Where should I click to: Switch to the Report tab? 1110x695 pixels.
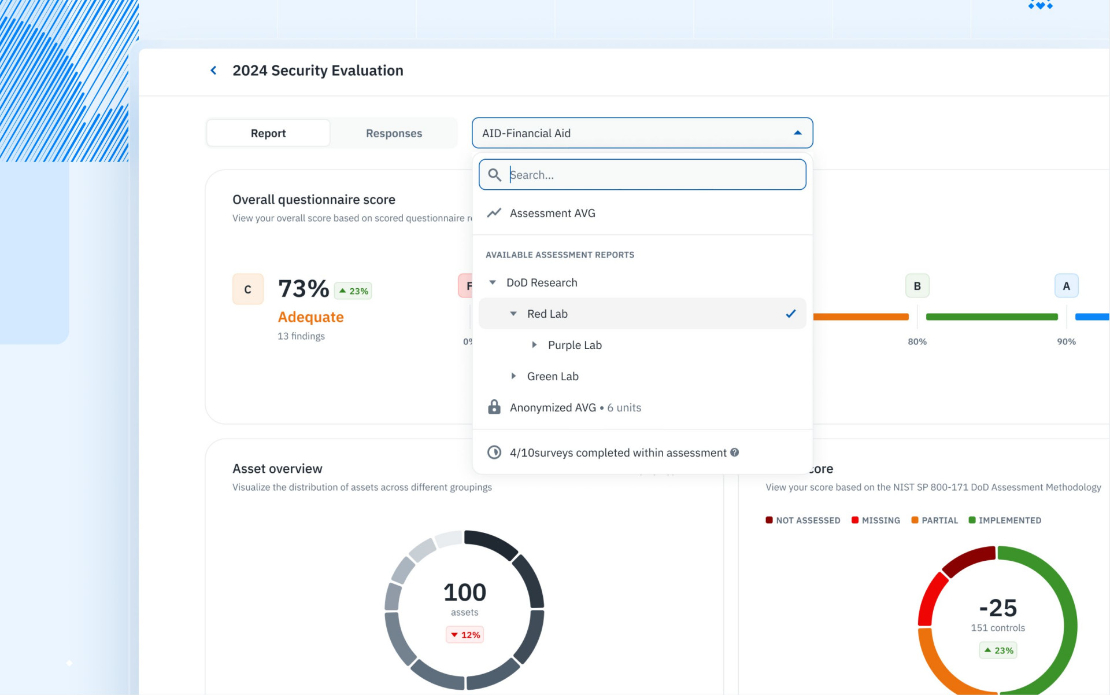(x=268, y=133)
